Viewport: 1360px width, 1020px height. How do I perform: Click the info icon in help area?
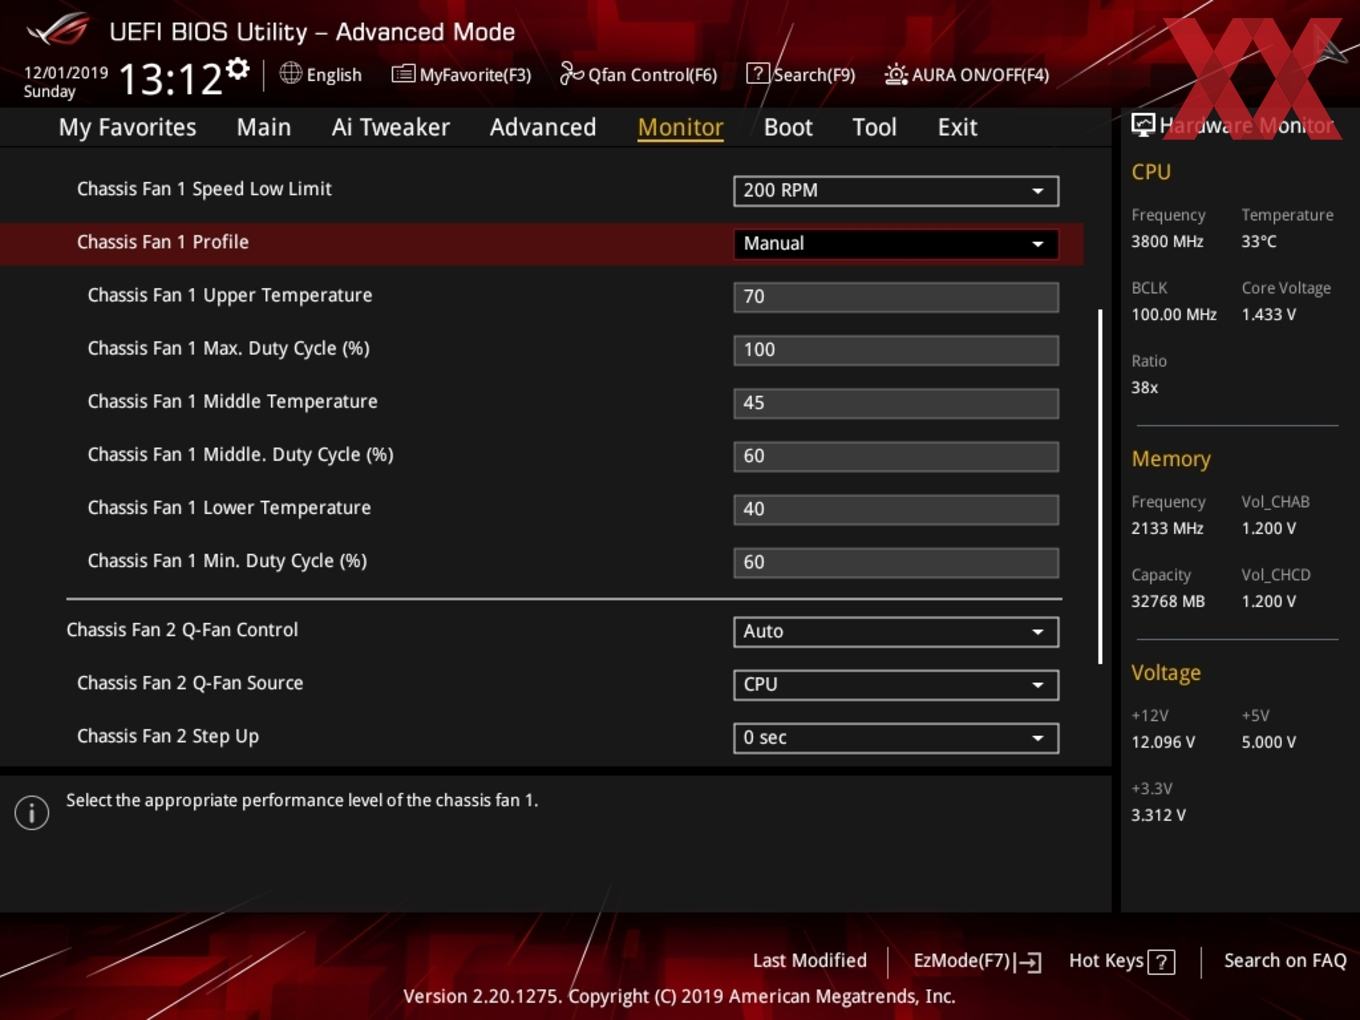32,813
